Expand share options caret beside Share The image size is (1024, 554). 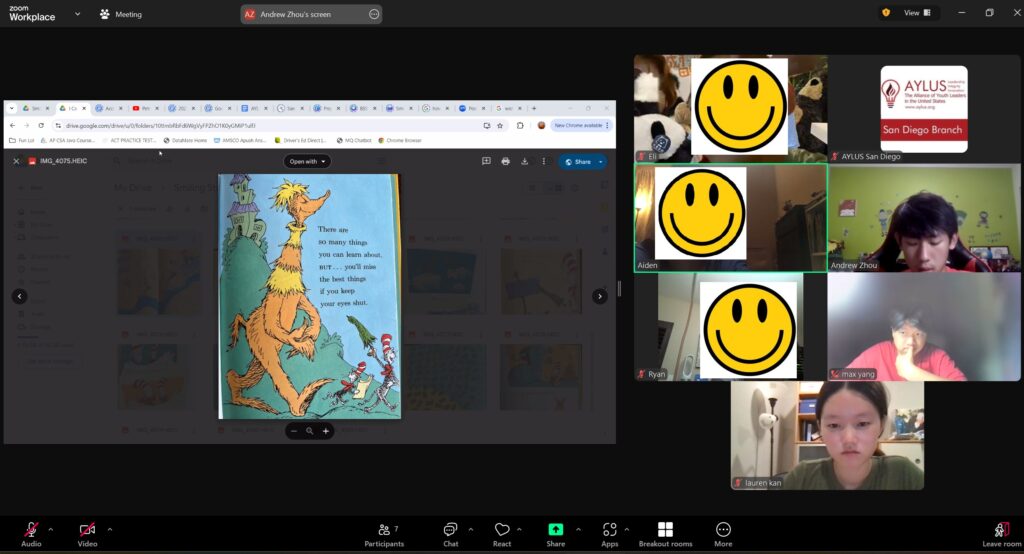(x=578, y=529)
